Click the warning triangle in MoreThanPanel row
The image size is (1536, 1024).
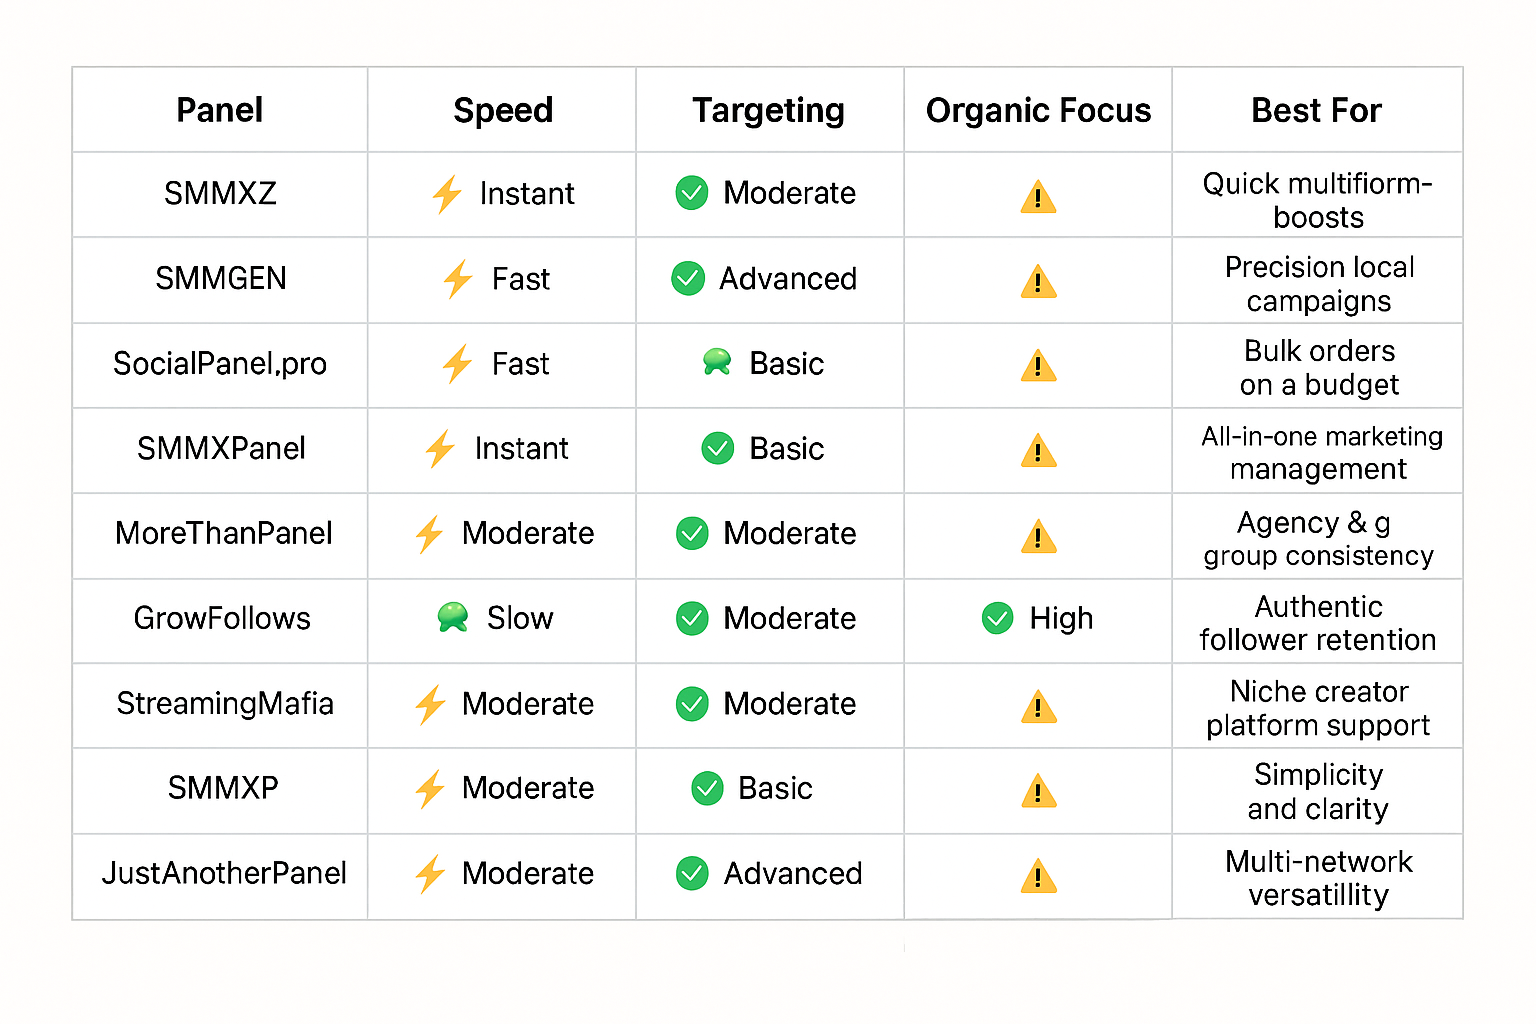(x=1038, y=537)
